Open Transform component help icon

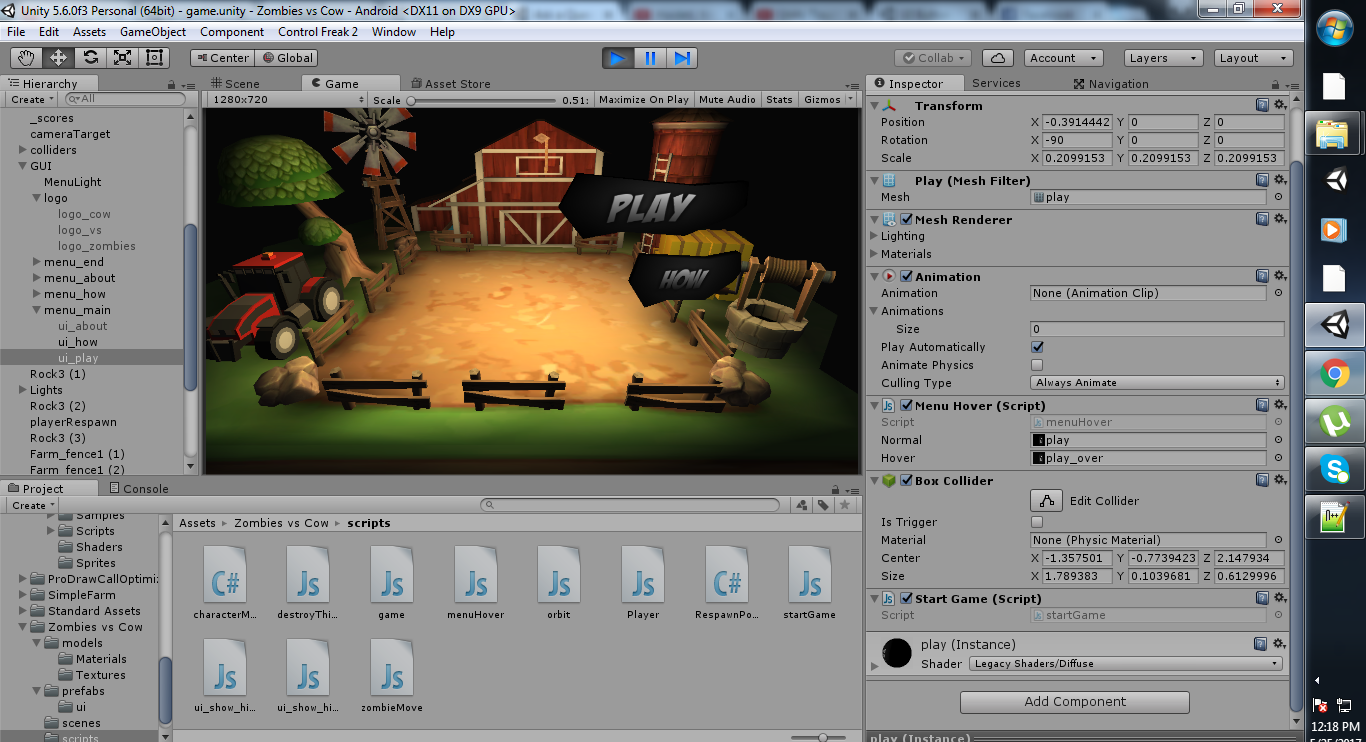tap(1263, 105)
